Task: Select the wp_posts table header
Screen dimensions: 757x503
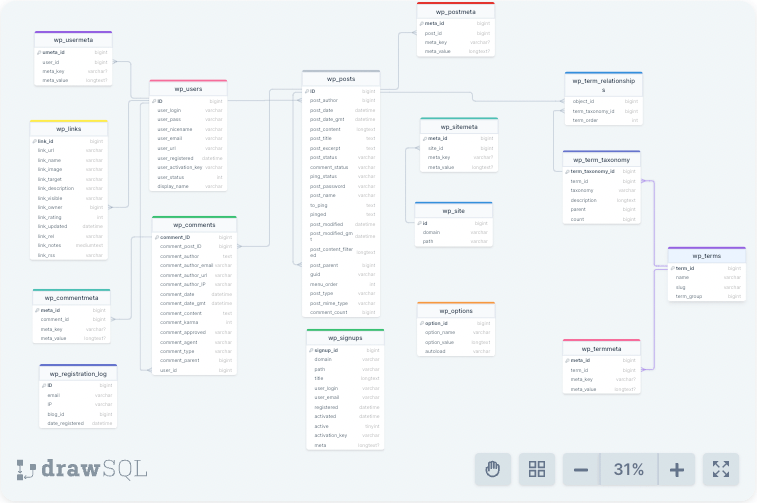Action: point(341,78)
